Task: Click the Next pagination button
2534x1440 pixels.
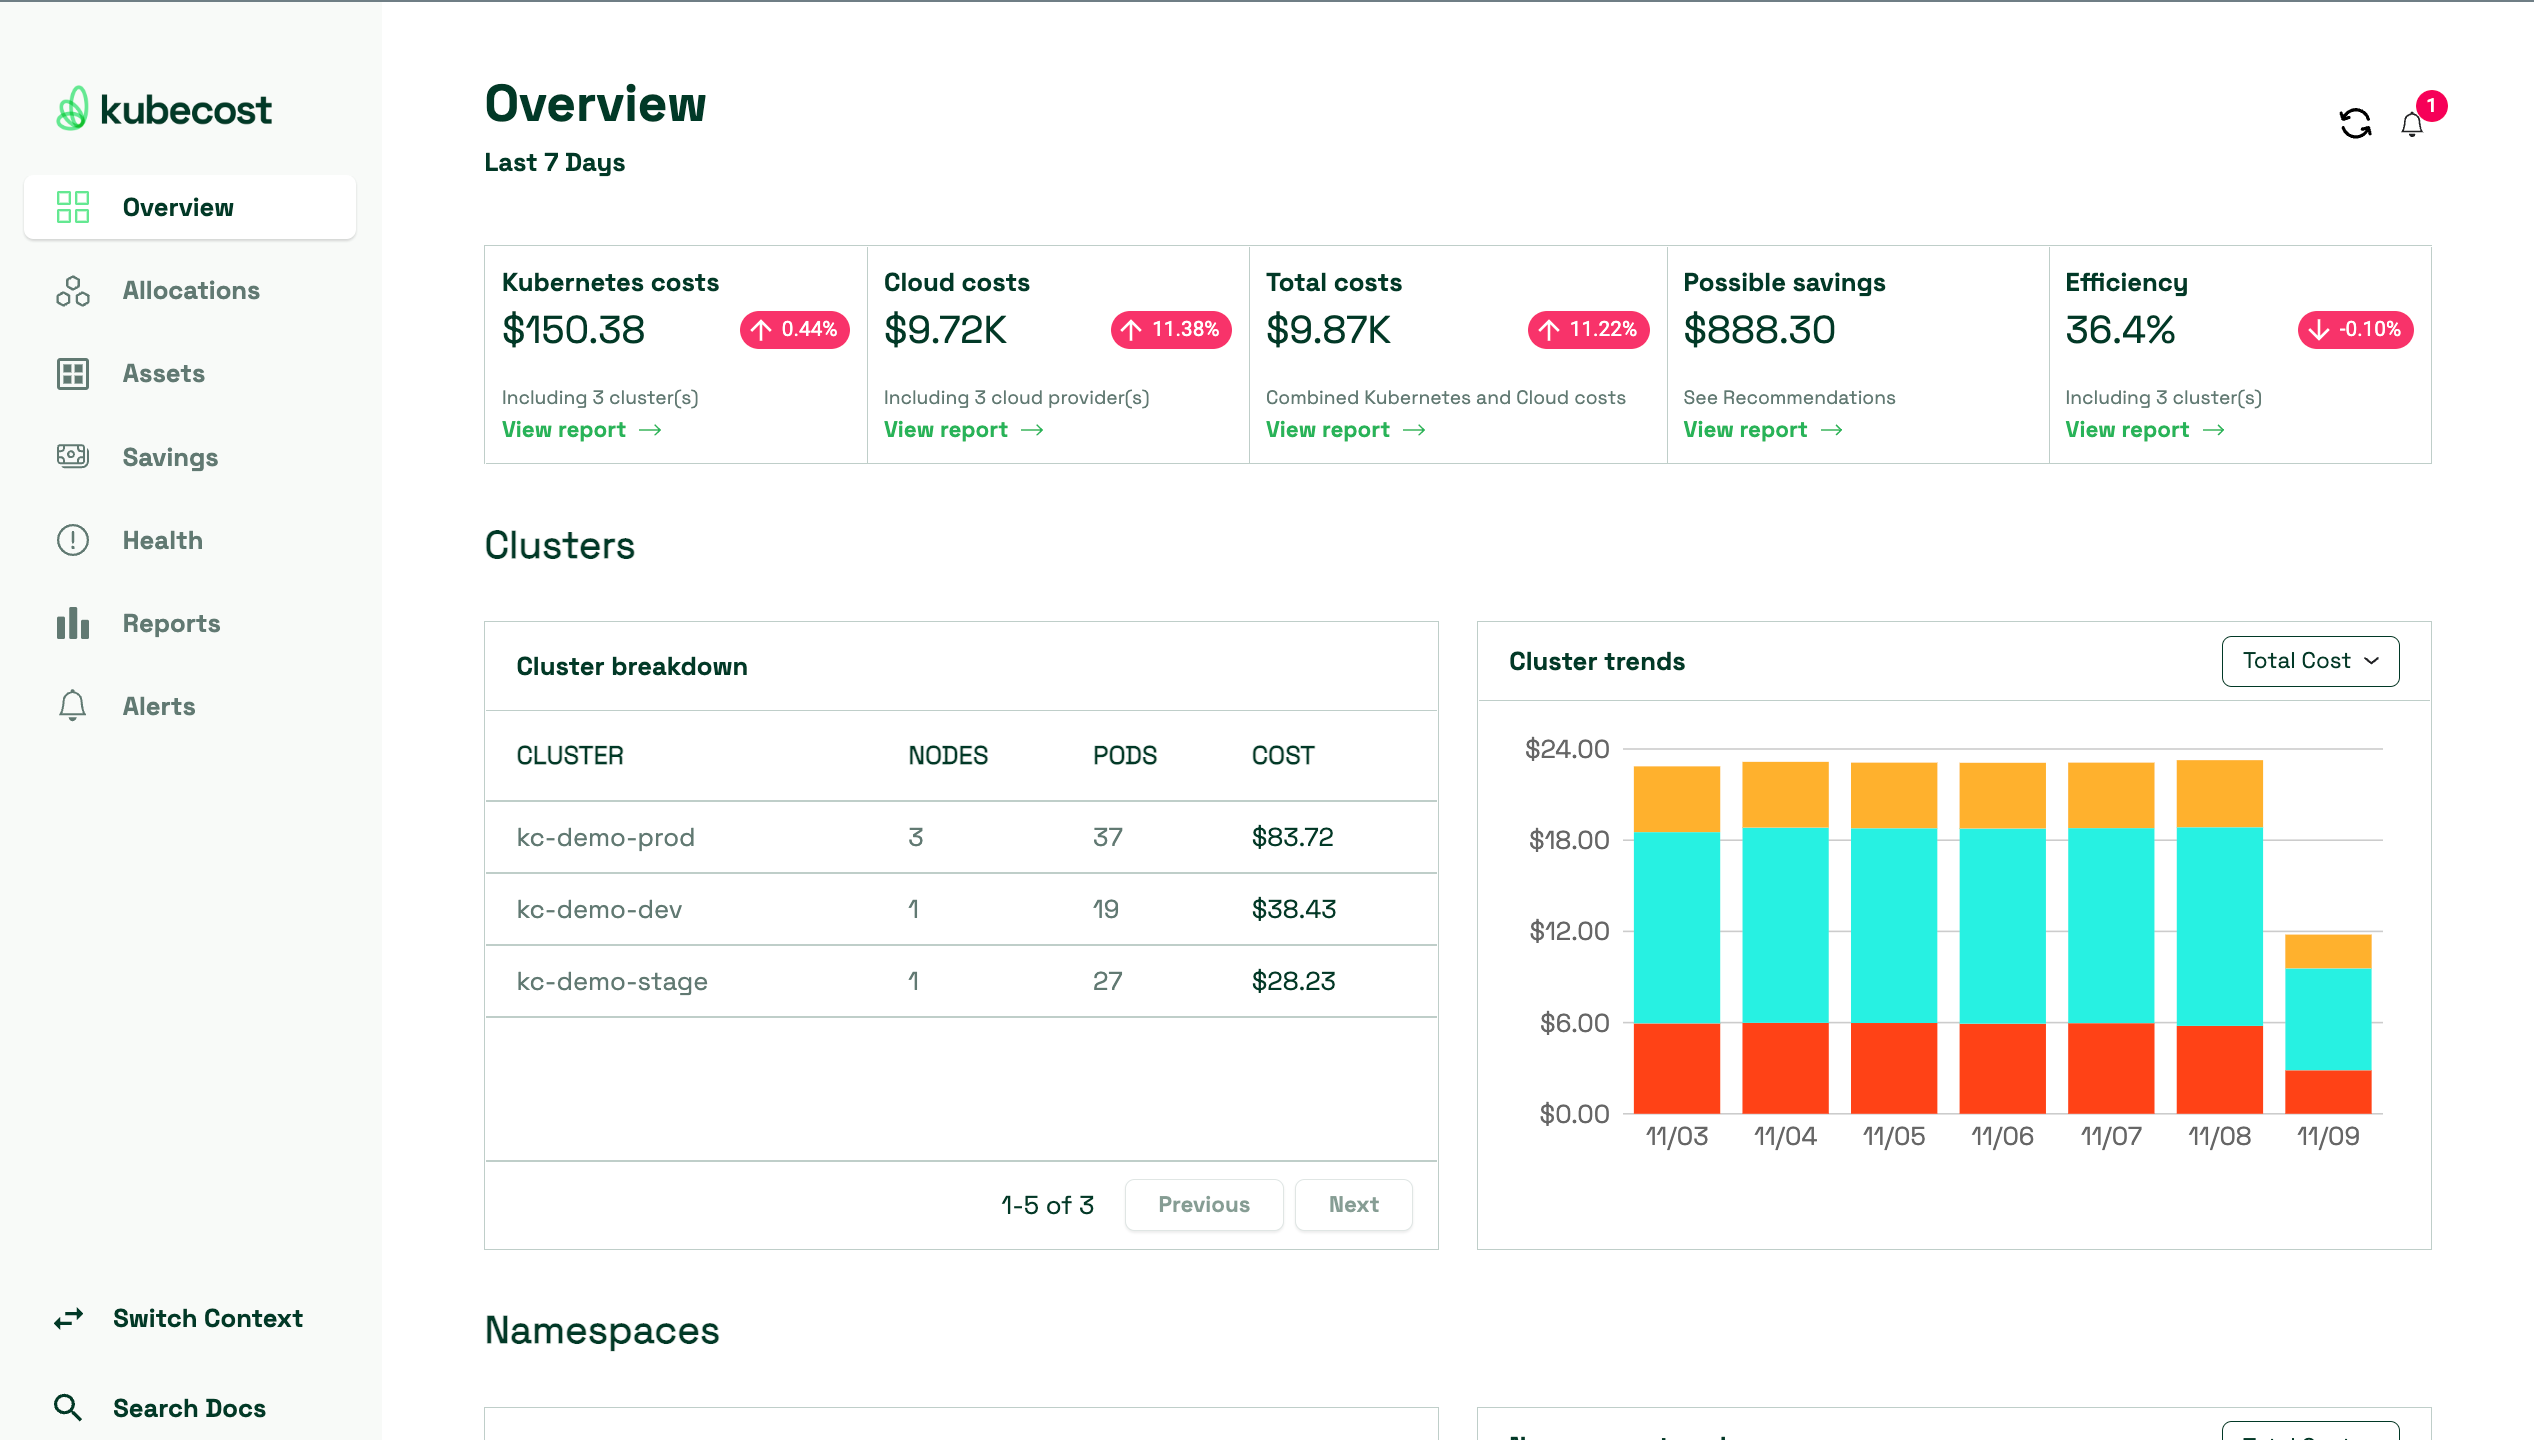Action: (1353, 1204)
